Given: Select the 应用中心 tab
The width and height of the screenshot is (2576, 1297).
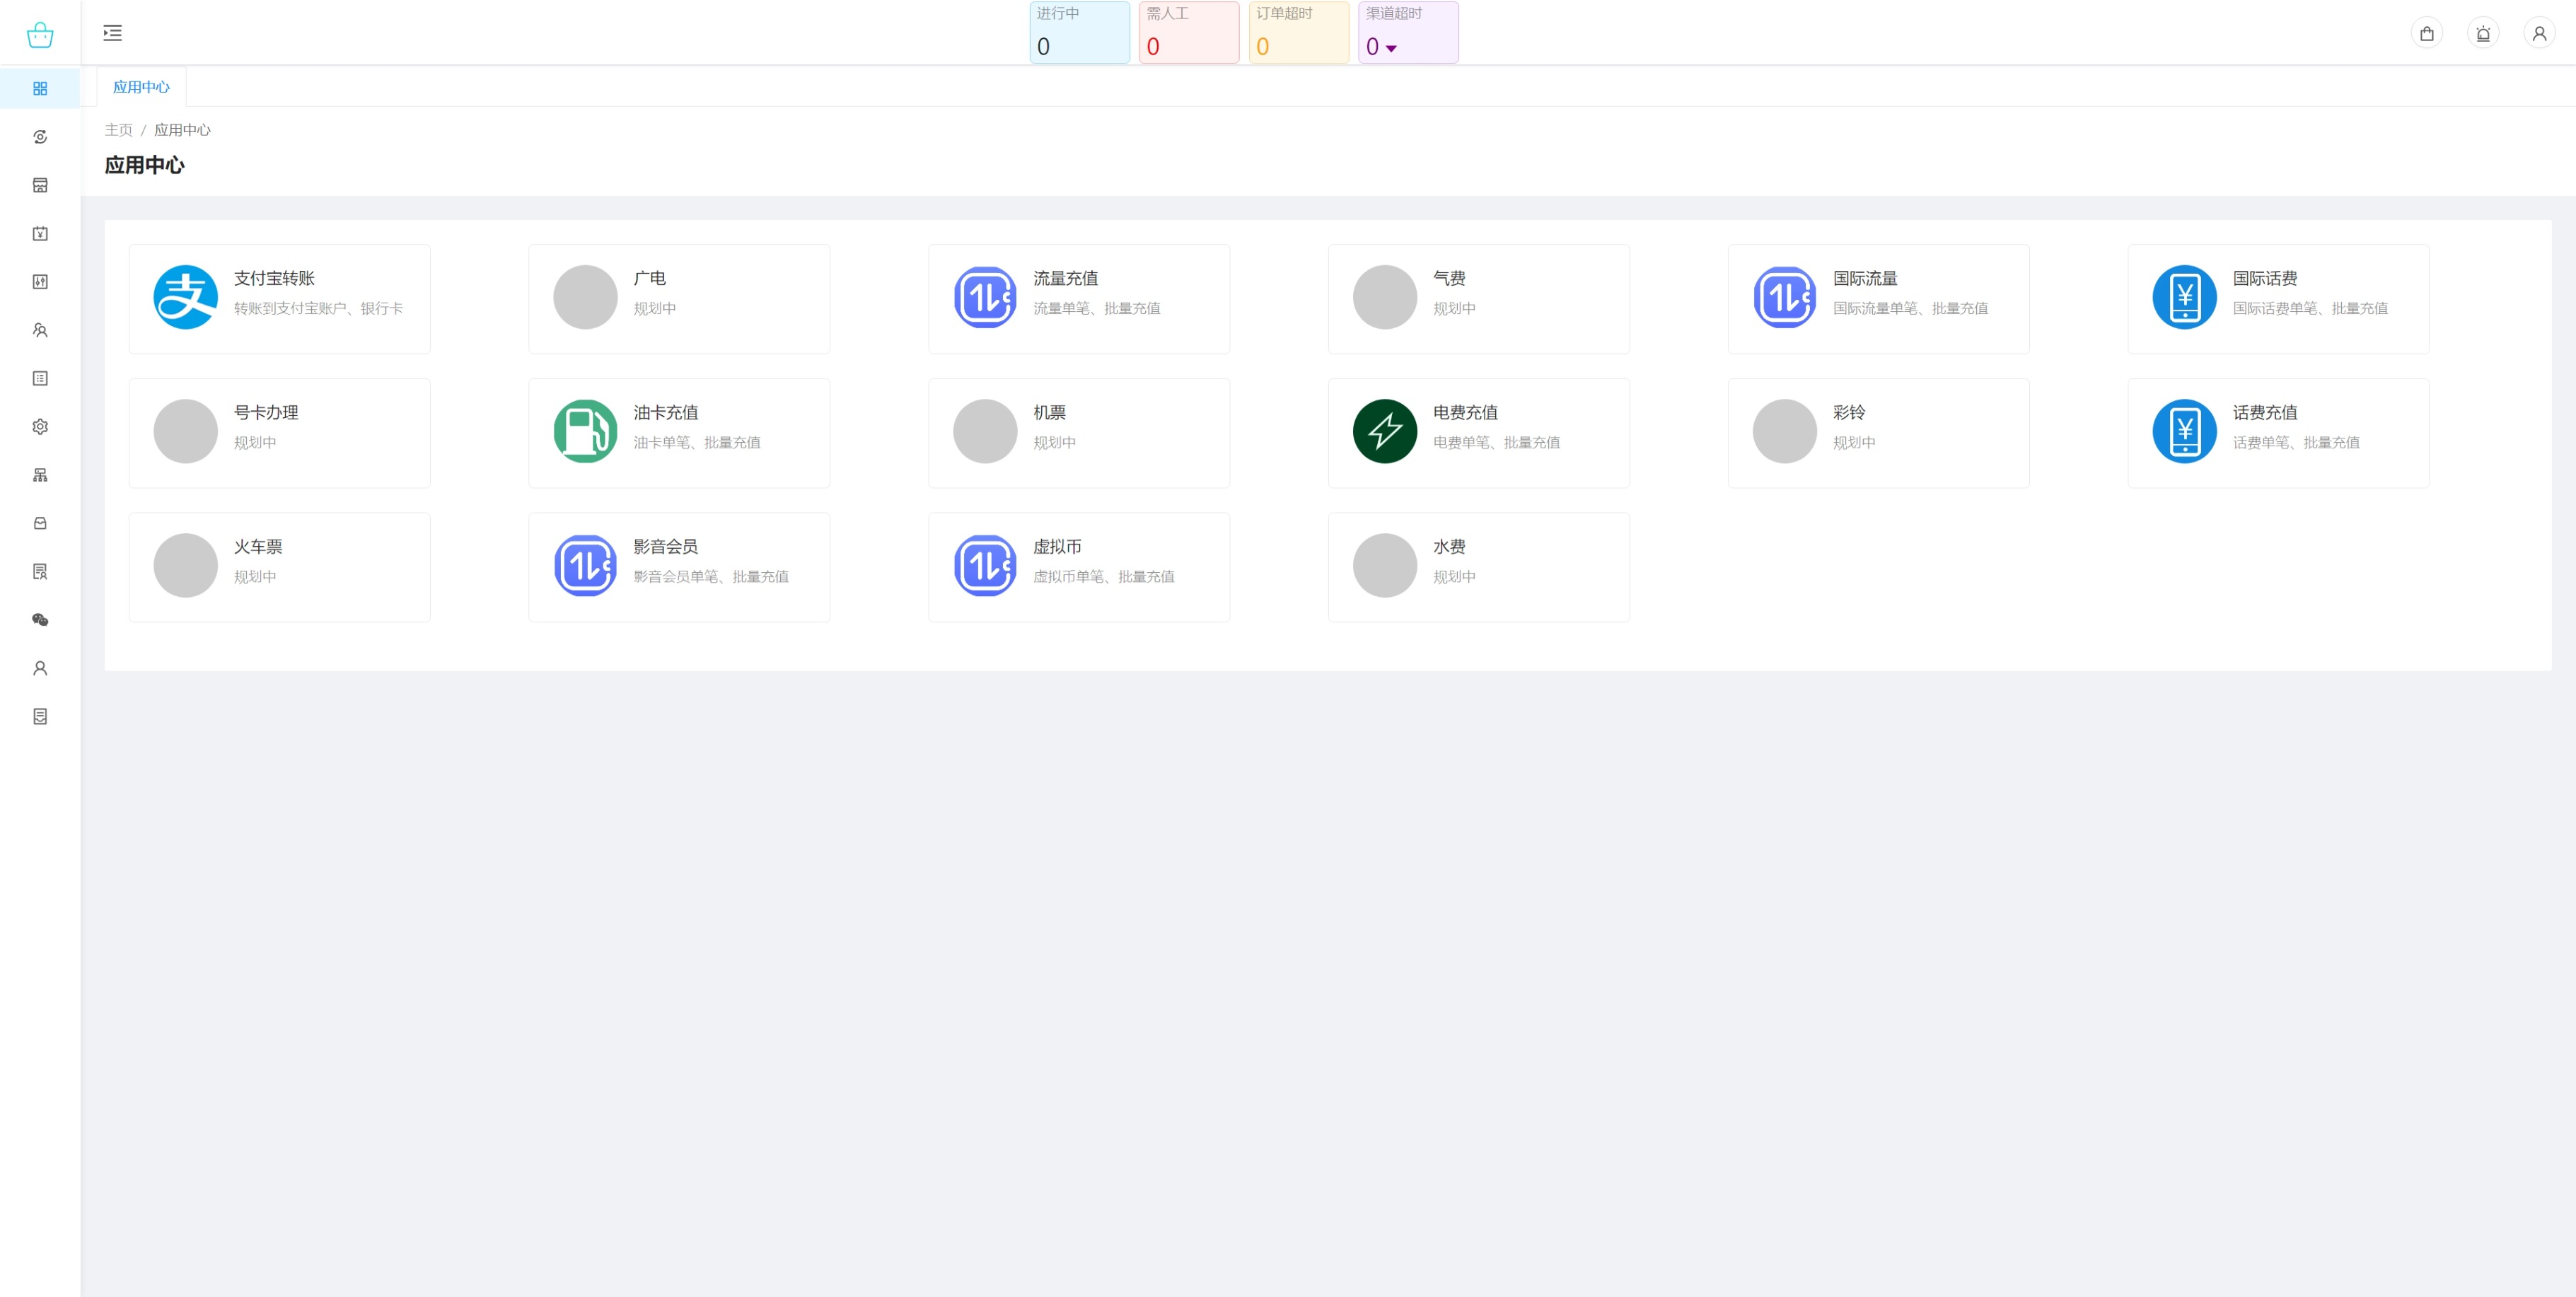Looking at the screenshot, I should coord(141,87).
